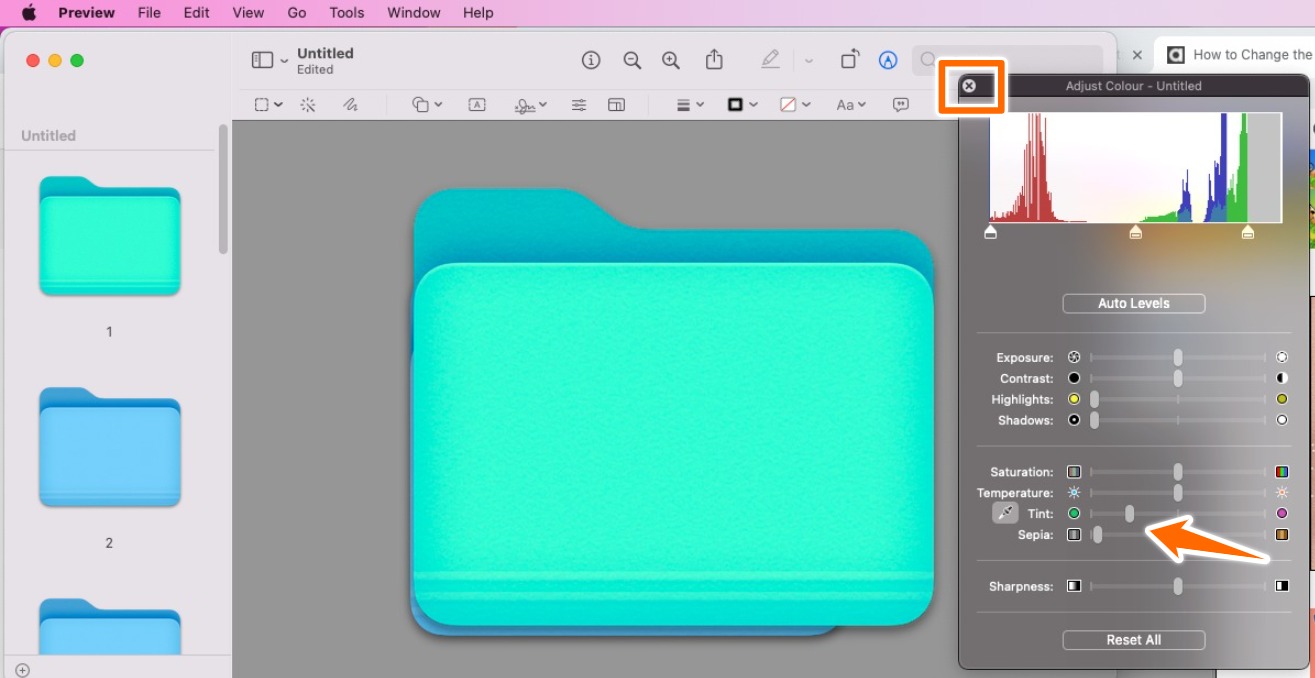1315x678 pixels.
Task: Click the Reset All button
Action: pyautogui.click(x=1134, y=640)
